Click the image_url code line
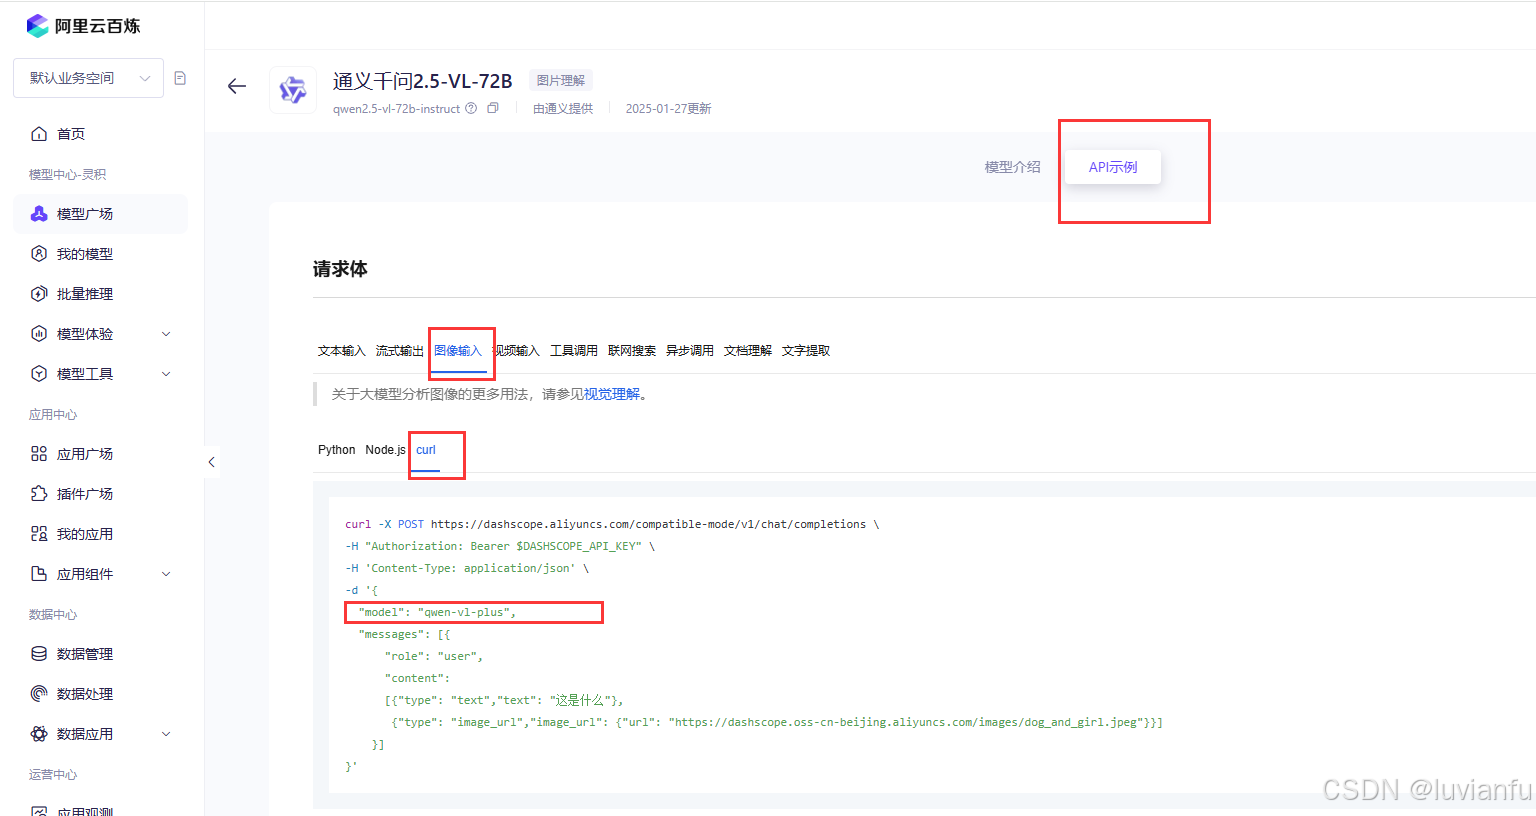Viewport: 1536px width, 816px height. 777,722
